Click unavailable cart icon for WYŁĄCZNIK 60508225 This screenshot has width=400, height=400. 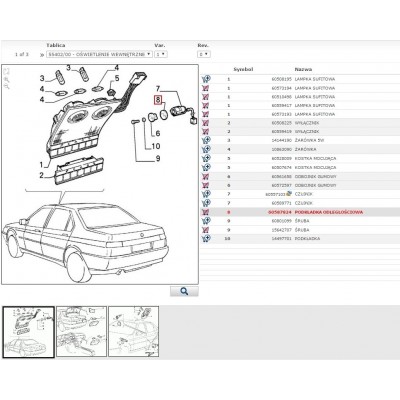[x=206, y=123]
